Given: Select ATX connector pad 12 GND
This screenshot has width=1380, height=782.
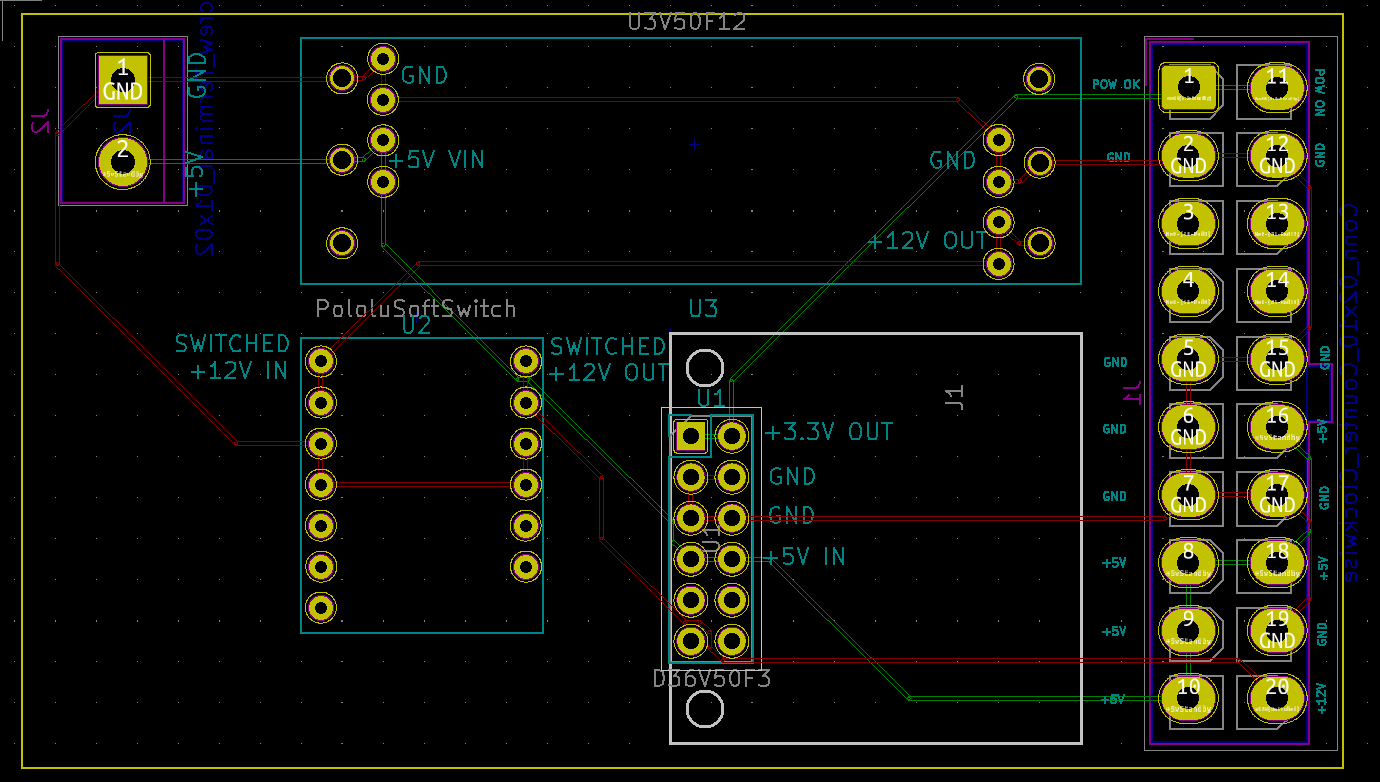Looking at the screenshot, I should [1277, 155].
